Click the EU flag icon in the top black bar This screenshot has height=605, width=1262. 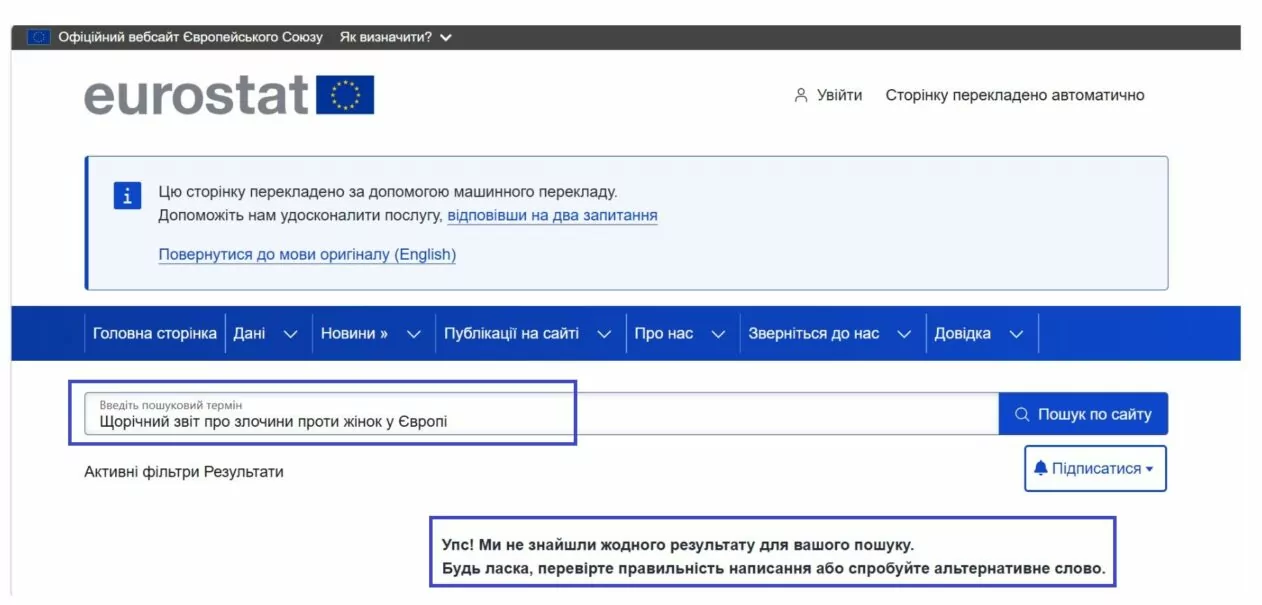37,36
